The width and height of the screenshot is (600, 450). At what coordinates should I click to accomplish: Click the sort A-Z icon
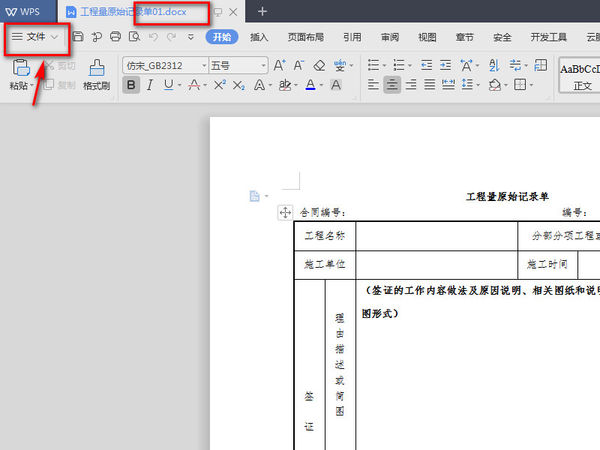(494, 65)
